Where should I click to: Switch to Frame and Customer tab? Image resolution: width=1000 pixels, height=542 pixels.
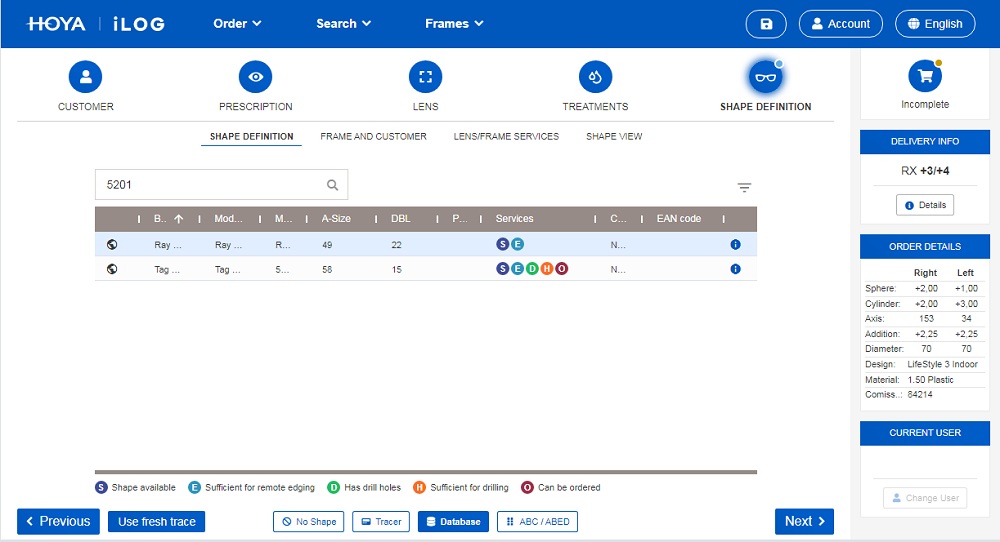[x=373, y=136]
